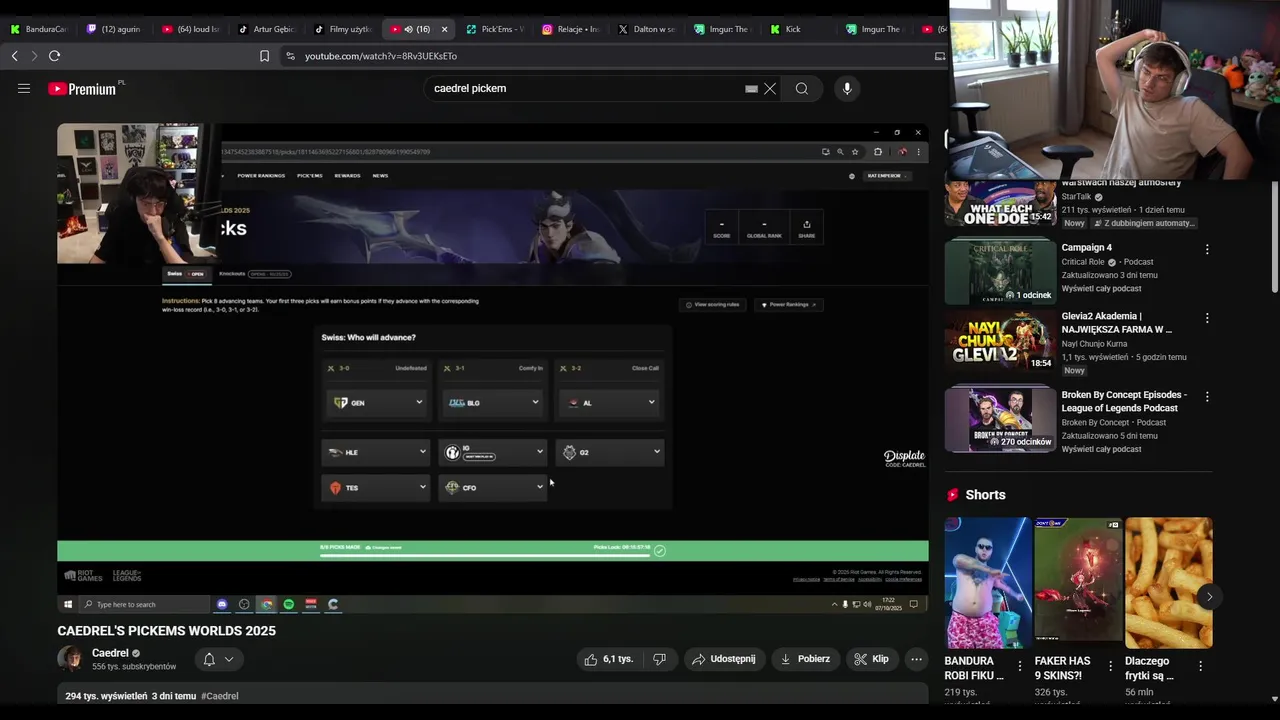
Task: Click the Share icon in Pick'Ems header
Action: [x=806, y=228]
